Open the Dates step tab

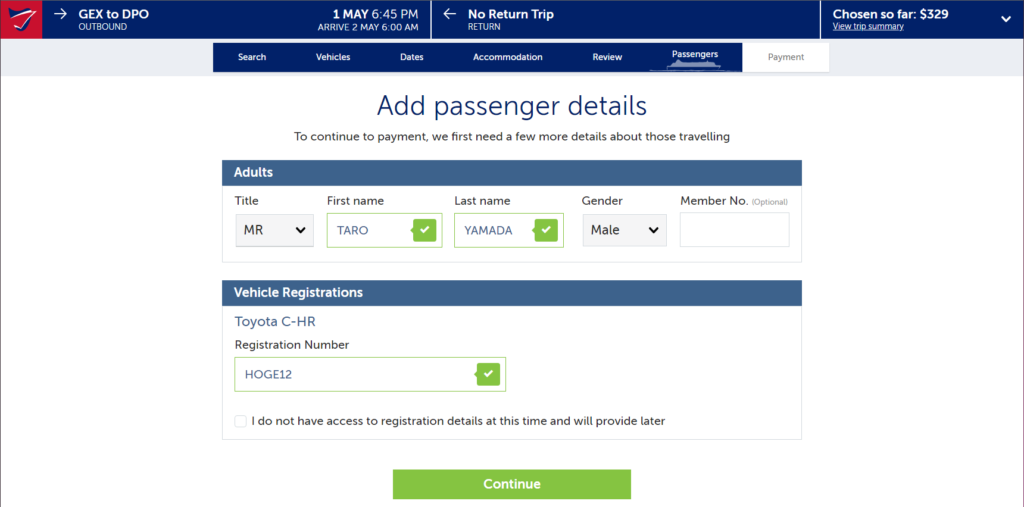(x=411, y=57)
